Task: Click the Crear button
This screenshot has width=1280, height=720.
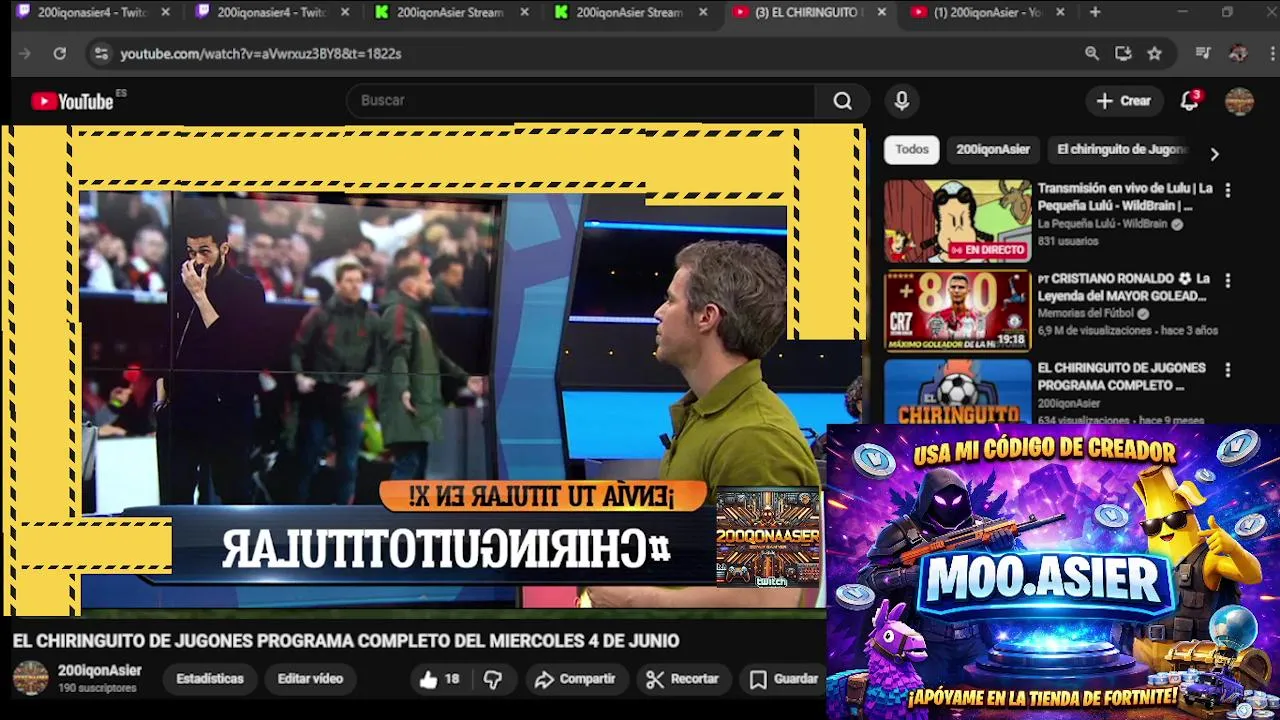Action: 1124,101
